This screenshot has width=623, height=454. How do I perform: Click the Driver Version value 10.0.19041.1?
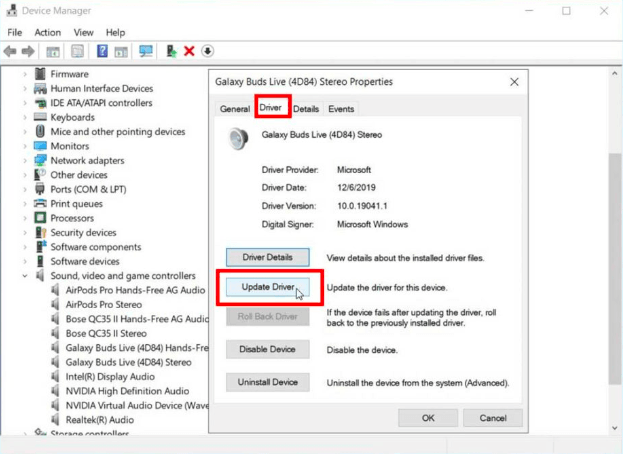[x=362, y=206]
